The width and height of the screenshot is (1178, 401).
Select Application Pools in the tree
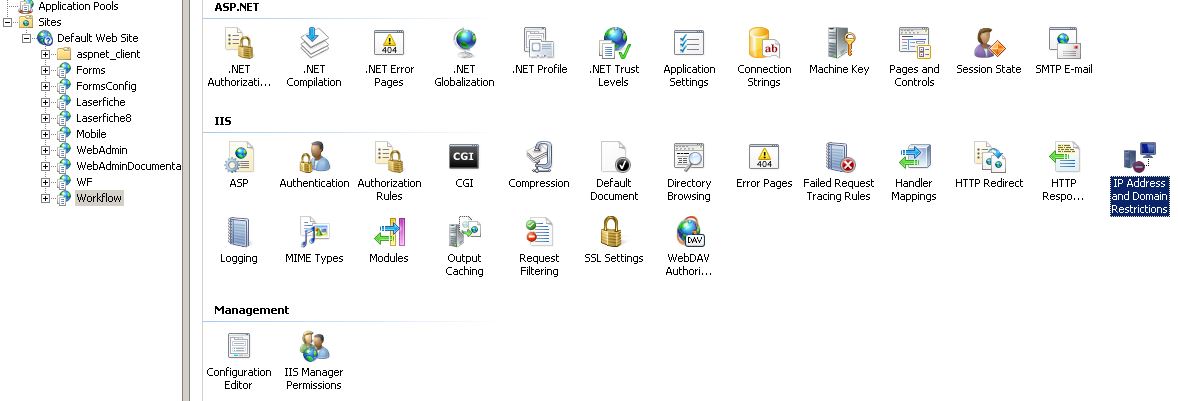pos(78,6)
